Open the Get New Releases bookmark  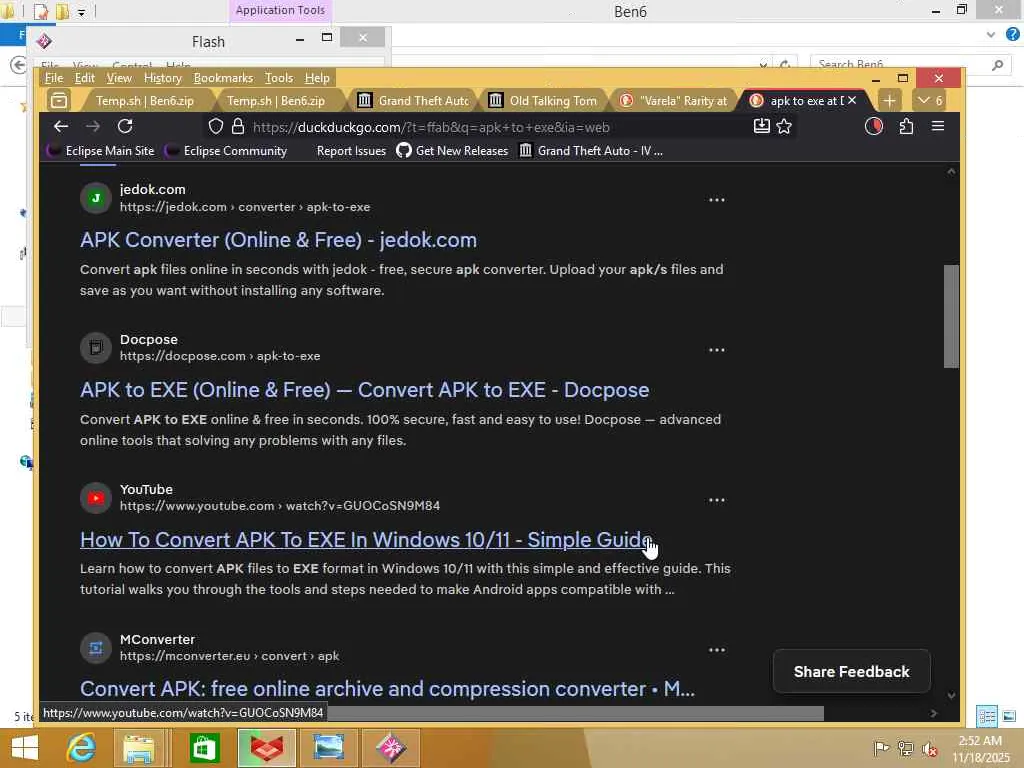(x=452, y=151)
